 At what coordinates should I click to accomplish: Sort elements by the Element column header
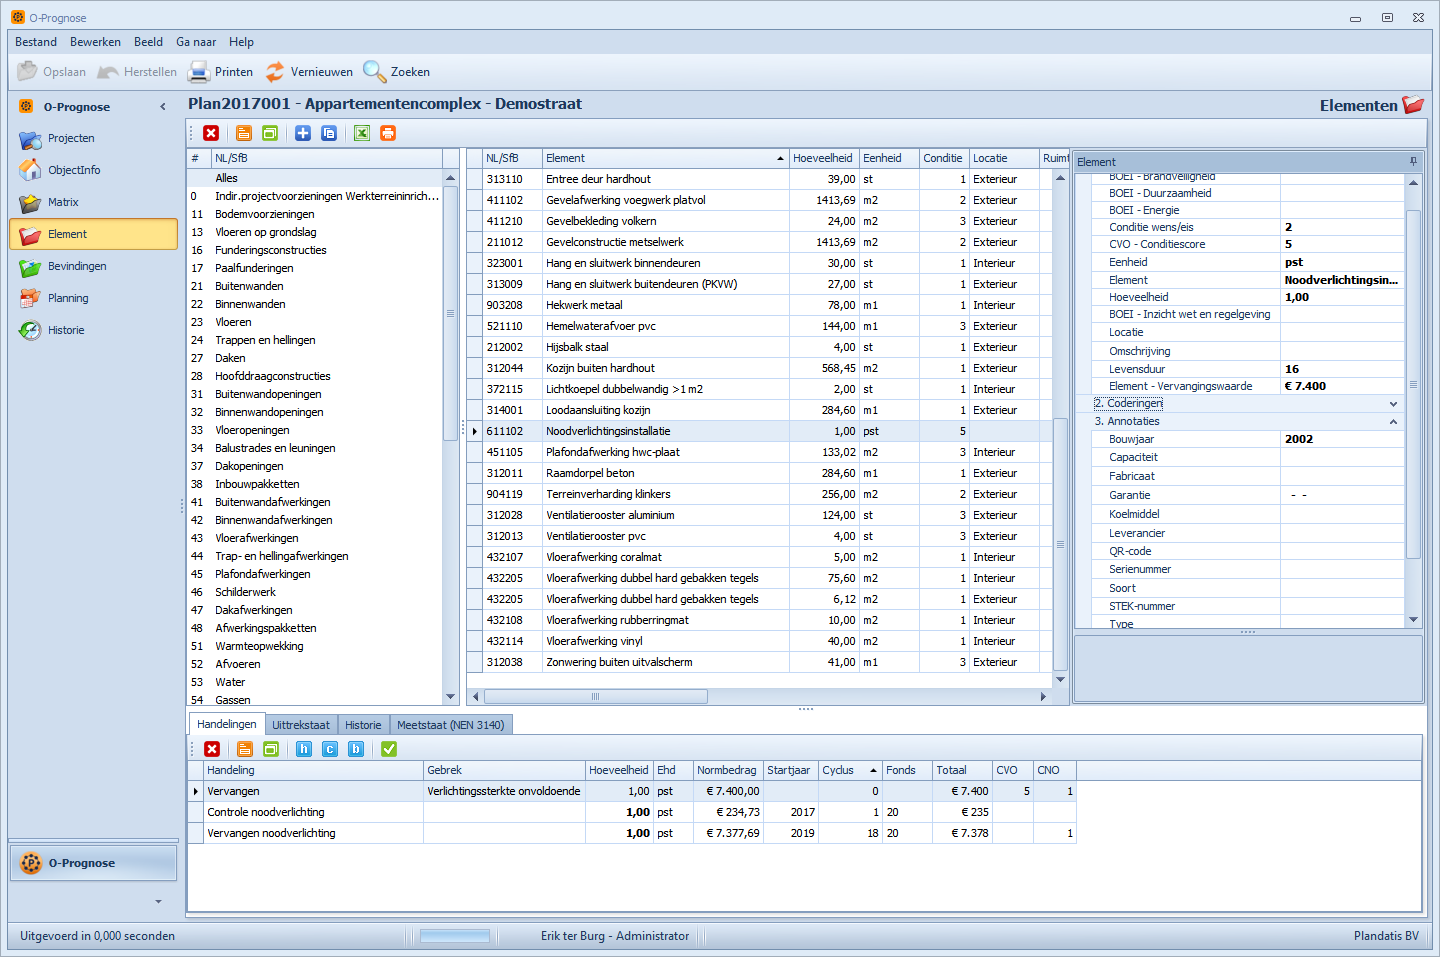(665, 158)
